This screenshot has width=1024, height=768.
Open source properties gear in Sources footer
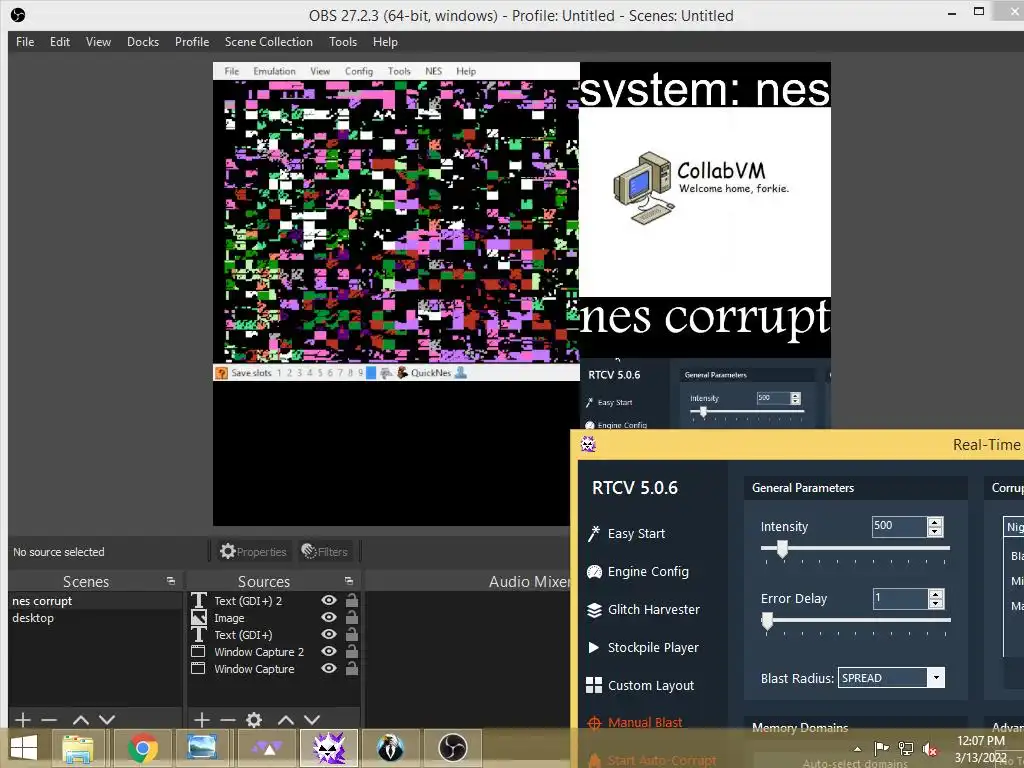pyautogui.click(x=254, y=720)
